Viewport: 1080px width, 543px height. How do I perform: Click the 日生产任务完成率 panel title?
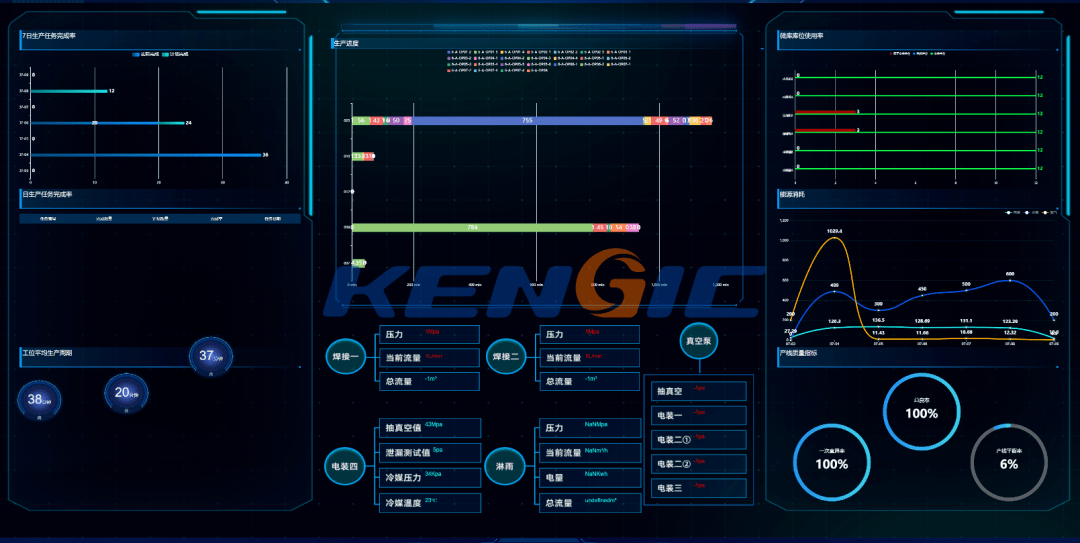tap(47, 194)
